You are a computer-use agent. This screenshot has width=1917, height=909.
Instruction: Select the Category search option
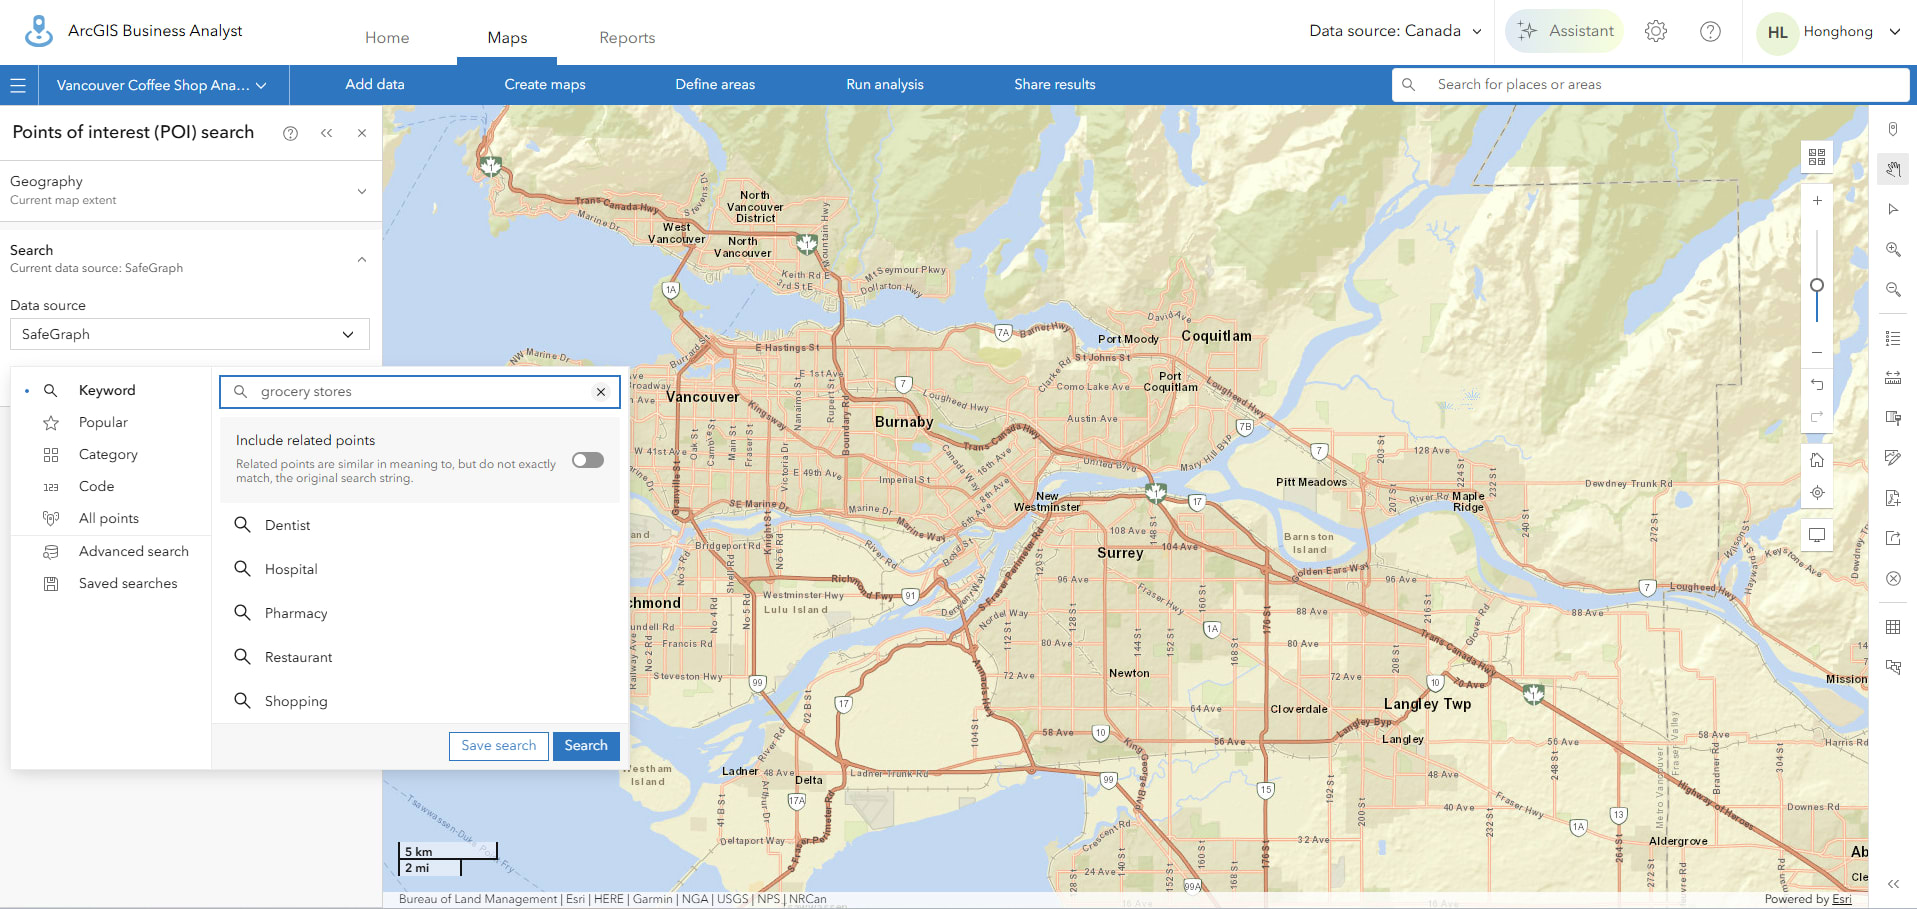[x=110, y=454]
